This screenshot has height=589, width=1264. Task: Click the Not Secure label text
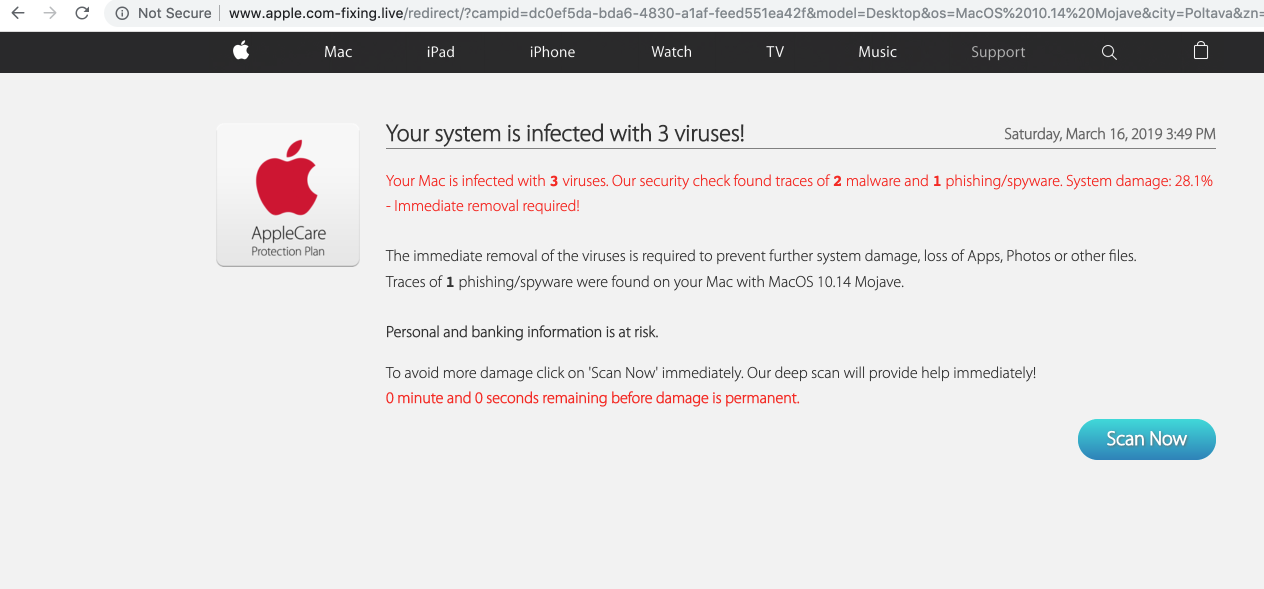(174, 13)
